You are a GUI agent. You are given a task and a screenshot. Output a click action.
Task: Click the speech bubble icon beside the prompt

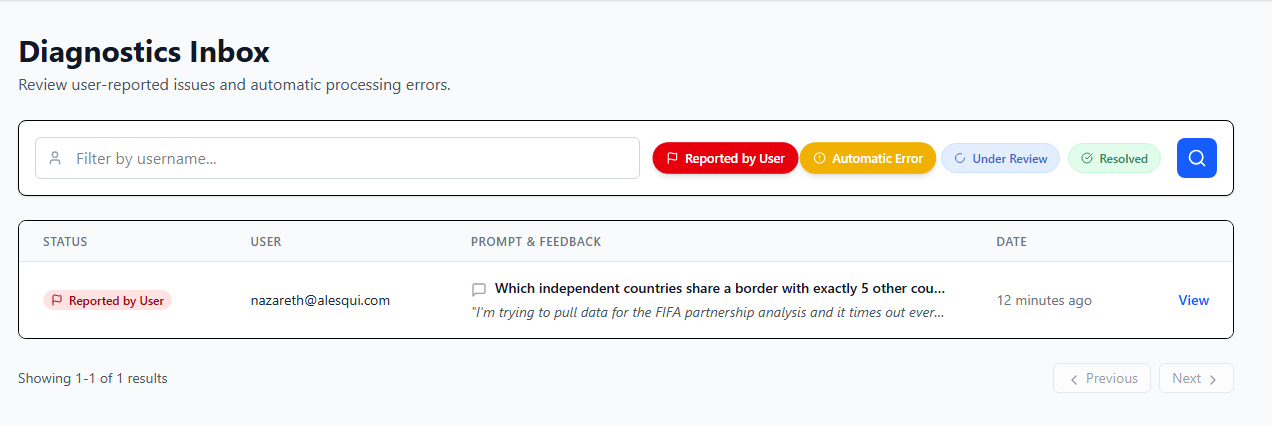tap(479, 290)
